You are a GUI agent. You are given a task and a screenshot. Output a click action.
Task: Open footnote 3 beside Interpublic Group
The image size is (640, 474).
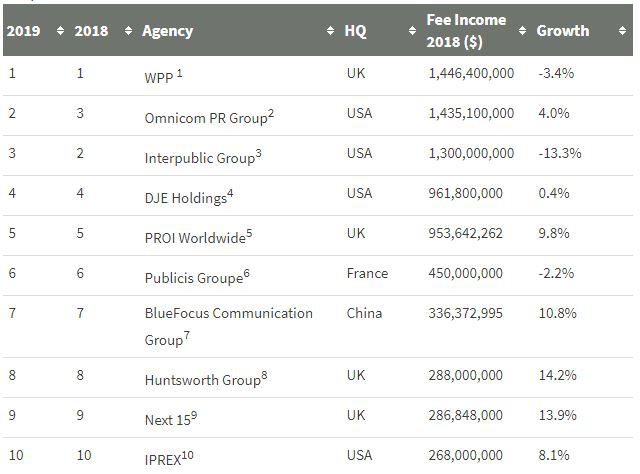(258, 153)
